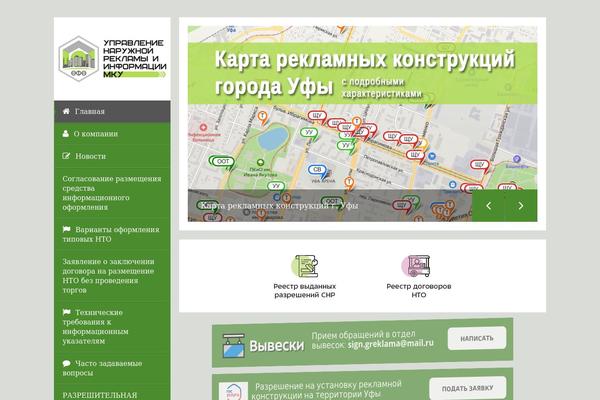
Task: Click the НАПИСАТЬ button
Action: pos(477,338)
